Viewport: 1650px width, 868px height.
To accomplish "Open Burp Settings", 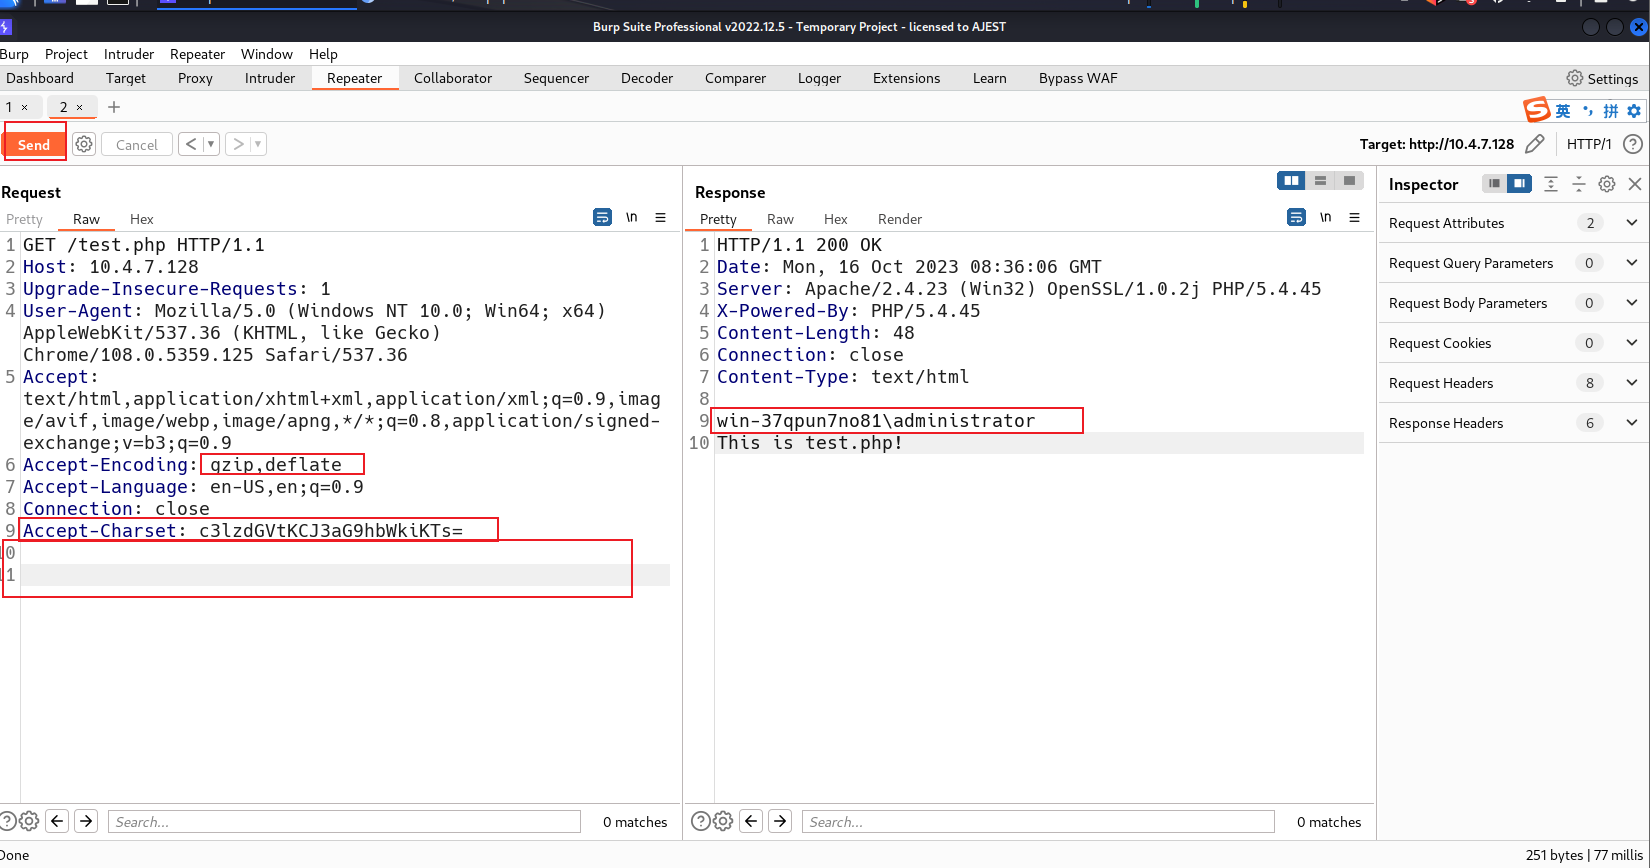I will [x=1602, y=78].
